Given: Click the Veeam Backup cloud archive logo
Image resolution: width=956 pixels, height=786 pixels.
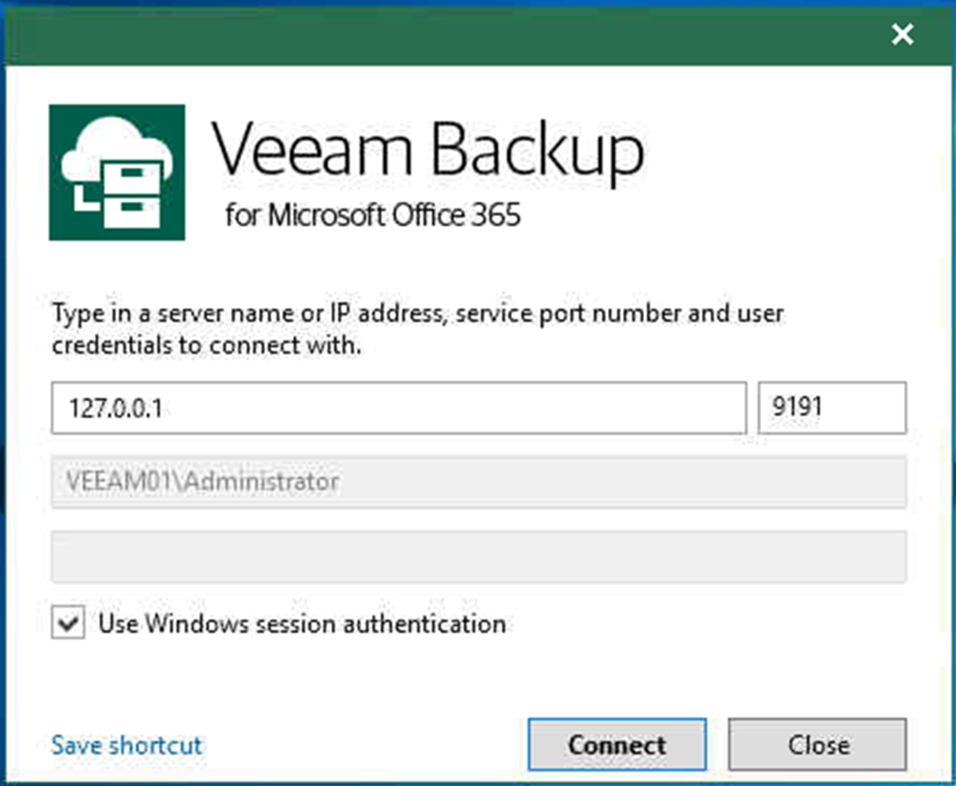Looking at the screenshot, I should click(117, 172).
